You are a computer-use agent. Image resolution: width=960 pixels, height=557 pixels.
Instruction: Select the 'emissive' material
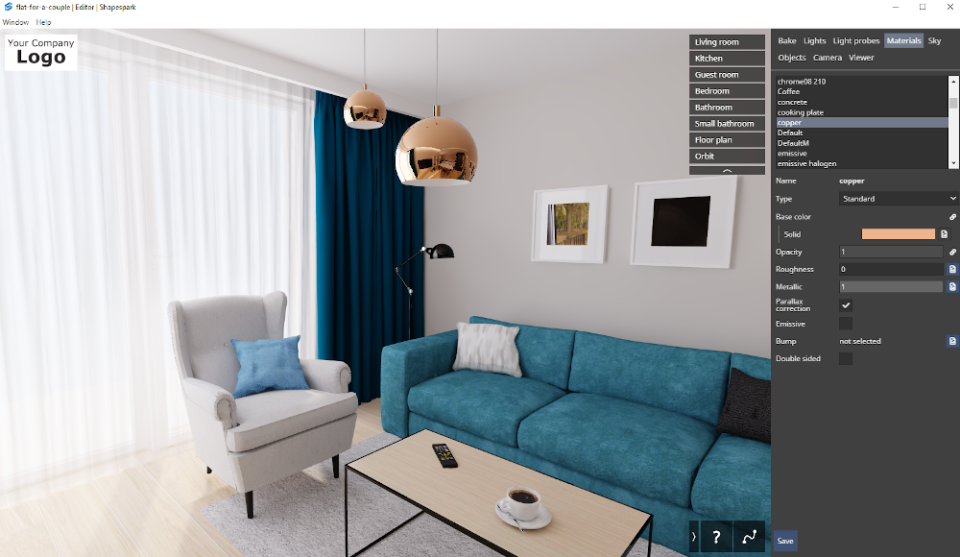(861, 153)
